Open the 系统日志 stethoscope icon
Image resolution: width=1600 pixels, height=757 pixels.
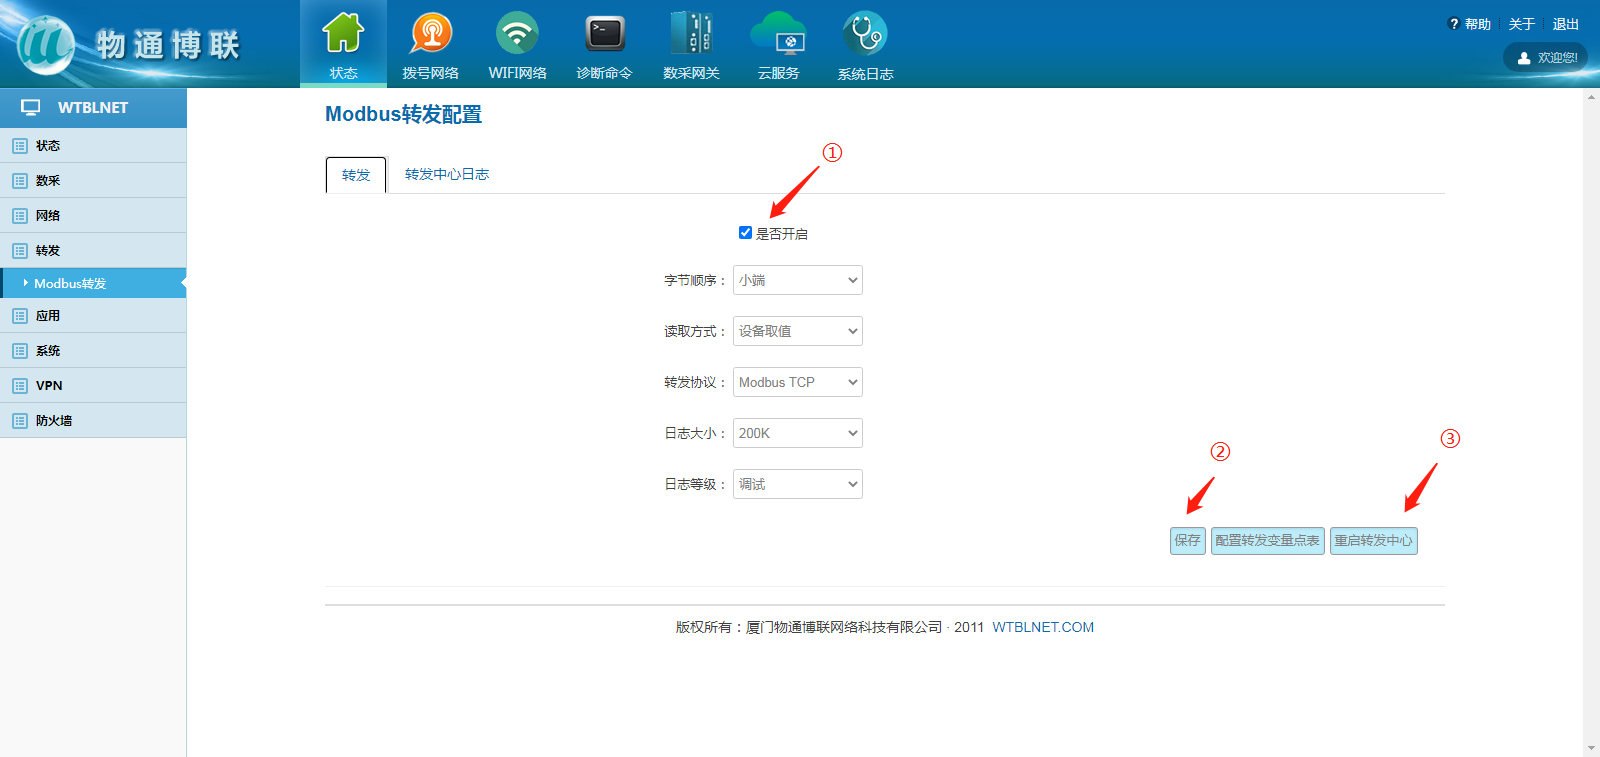pos(865,34)
